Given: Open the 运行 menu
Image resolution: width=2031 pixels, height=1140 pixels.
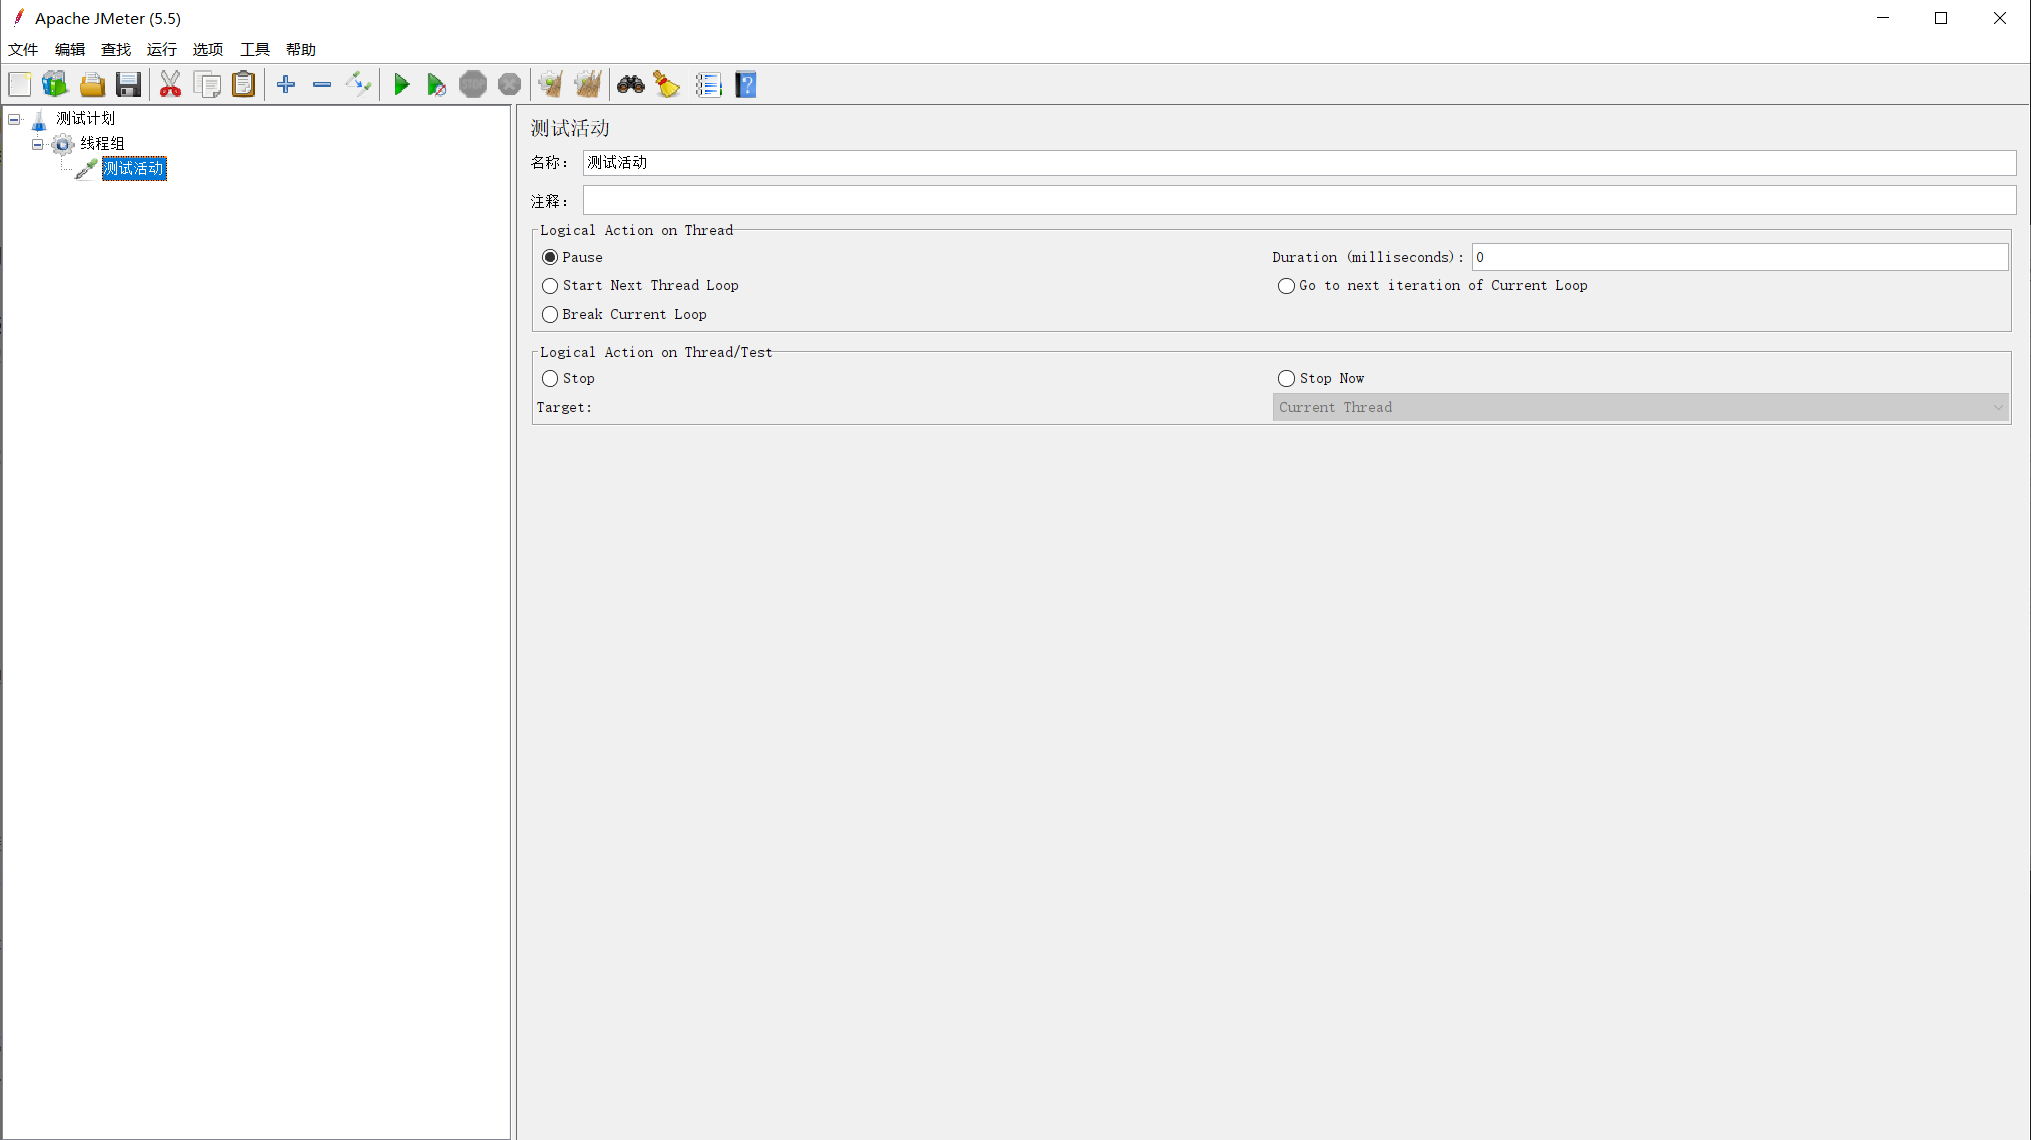Looking at the screenshot, I should tap(160, 49).
